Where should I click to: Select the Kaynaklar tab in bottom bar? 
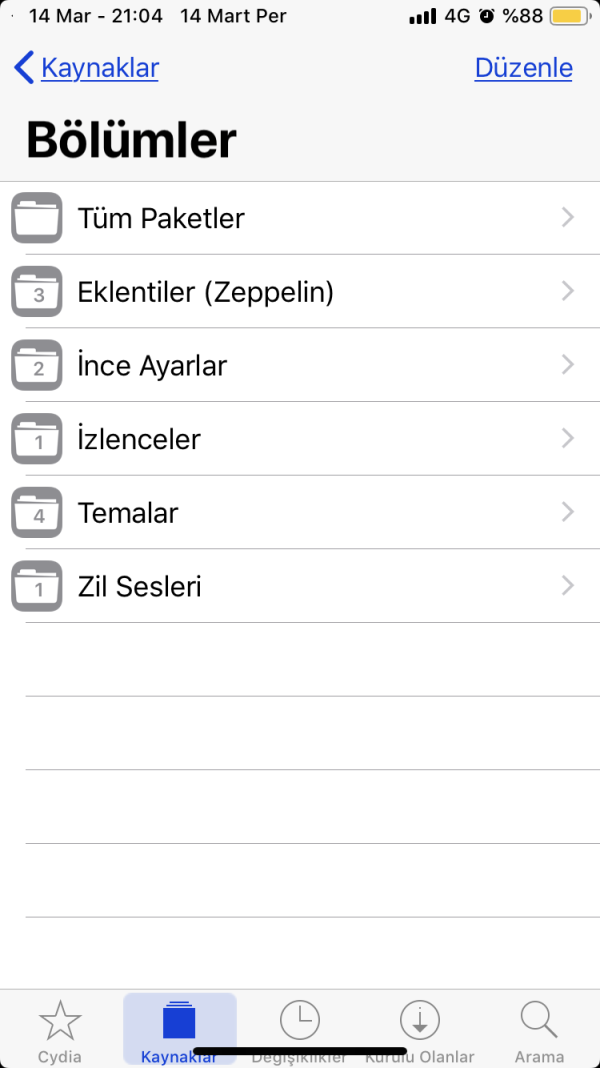(x=180, y=1030)
